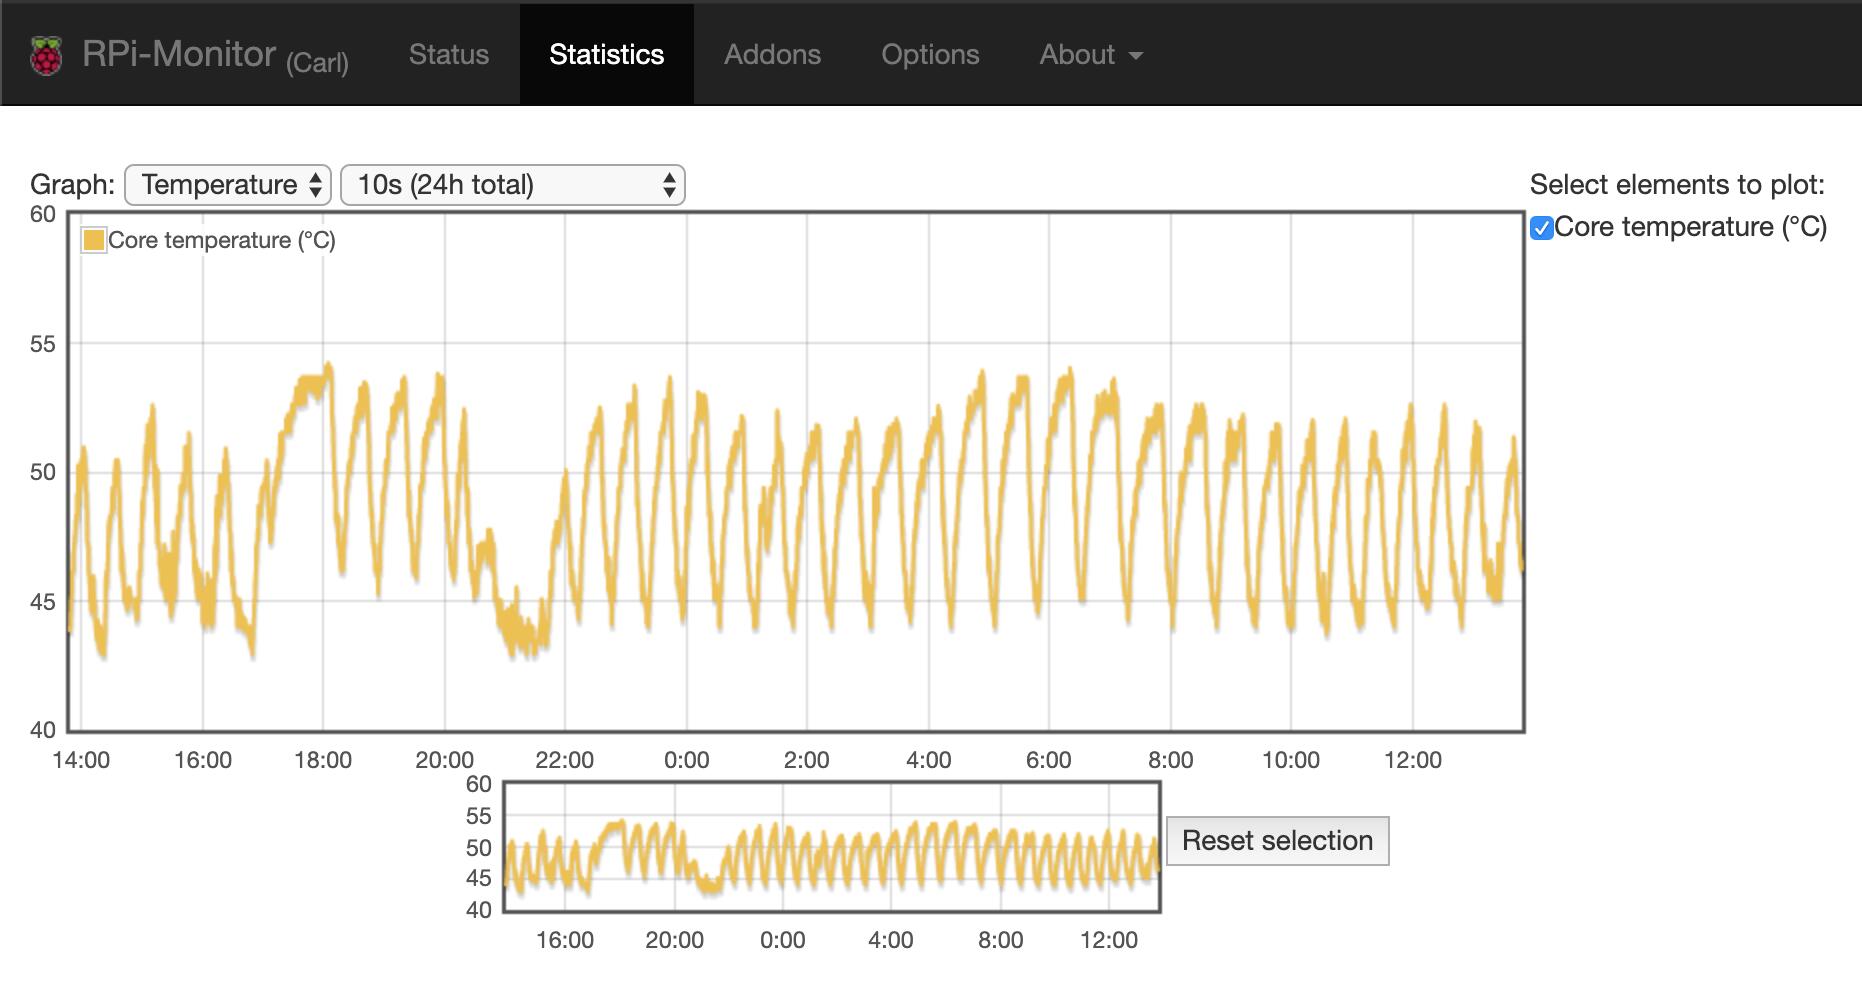The height and width of the screenshot is (982, 1862).
Task: Switch to the Status tab
Action: (449, 54)
